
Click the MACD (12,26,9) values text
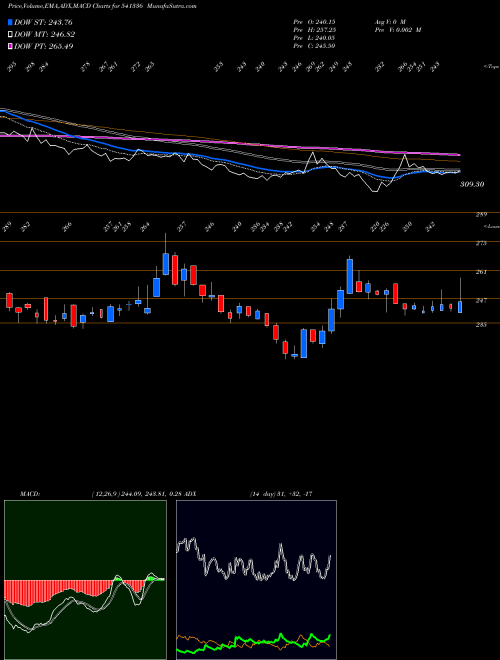tap(136, 494)
